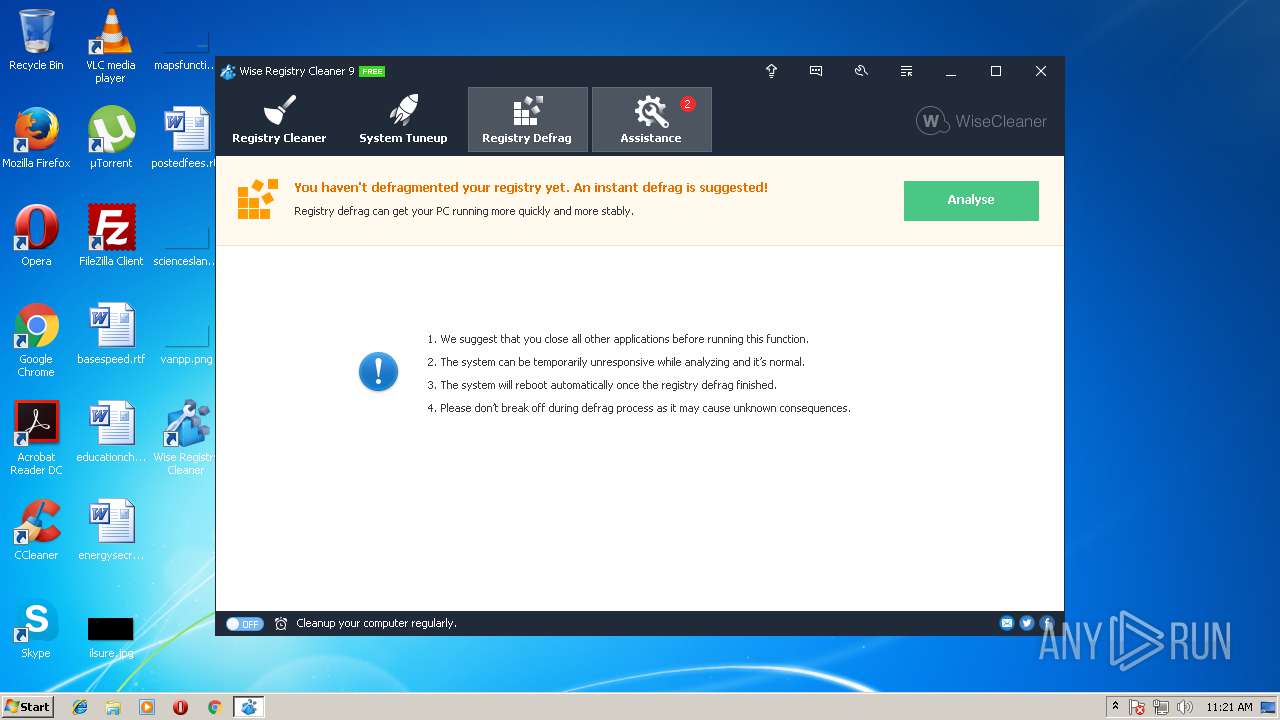Click the Facebook icon in status bar
1280x720 pixels.
click(x=1047, y=623)
